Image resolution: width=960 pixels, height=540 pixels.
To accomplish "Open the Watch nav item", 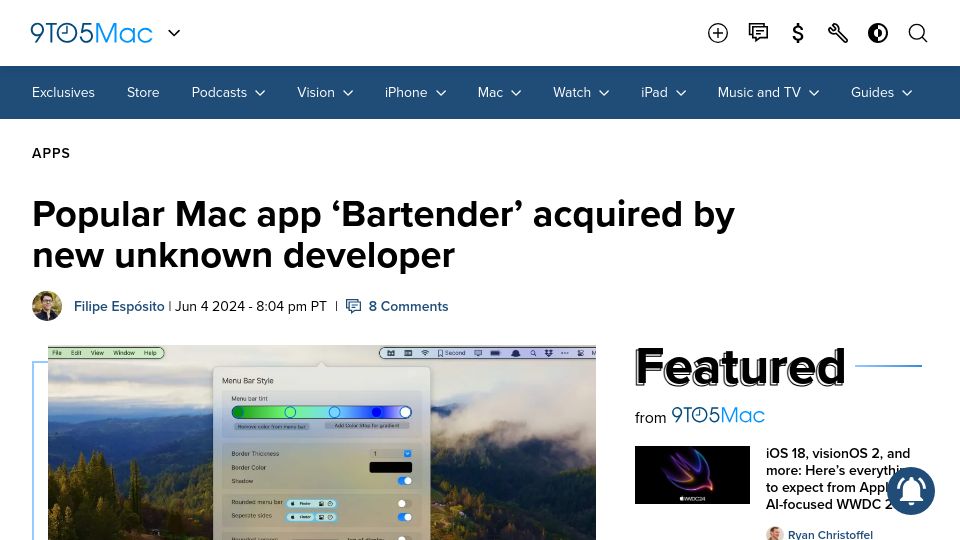I will (572, 92).
